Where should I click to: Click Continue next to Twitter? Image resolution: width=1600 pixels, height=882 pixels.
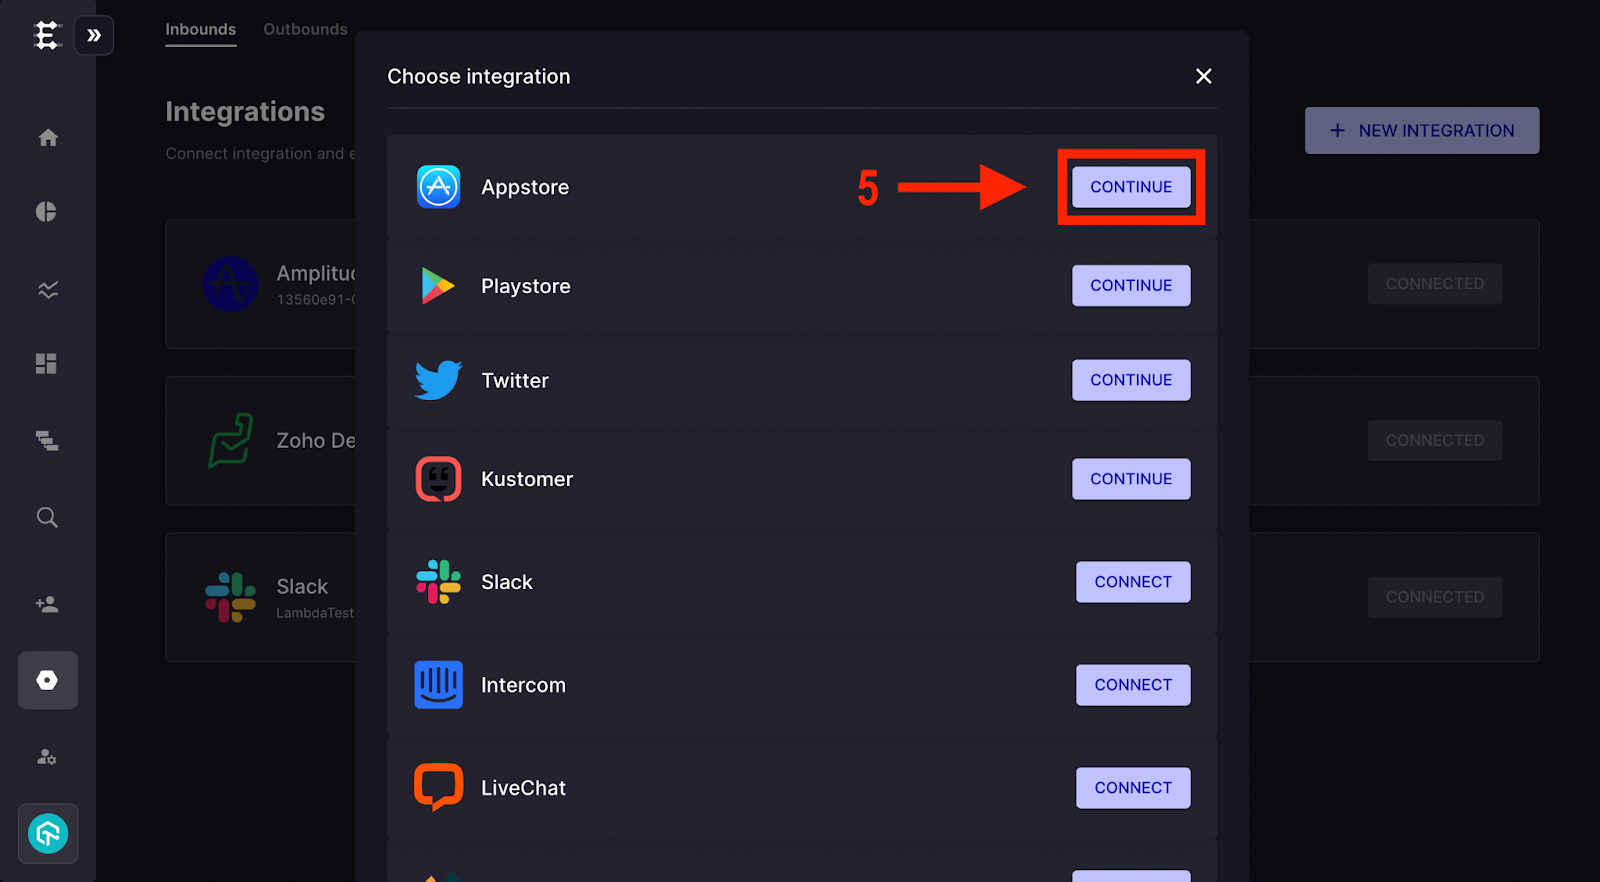(x=1131, y=380)
